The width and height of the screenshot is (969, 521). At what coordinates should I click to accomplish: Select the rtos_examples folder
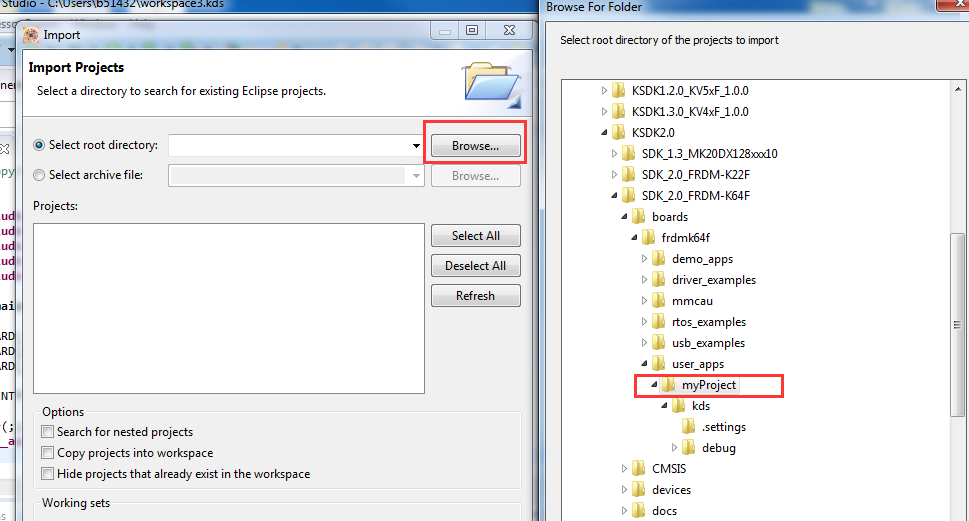click(709, 322)
